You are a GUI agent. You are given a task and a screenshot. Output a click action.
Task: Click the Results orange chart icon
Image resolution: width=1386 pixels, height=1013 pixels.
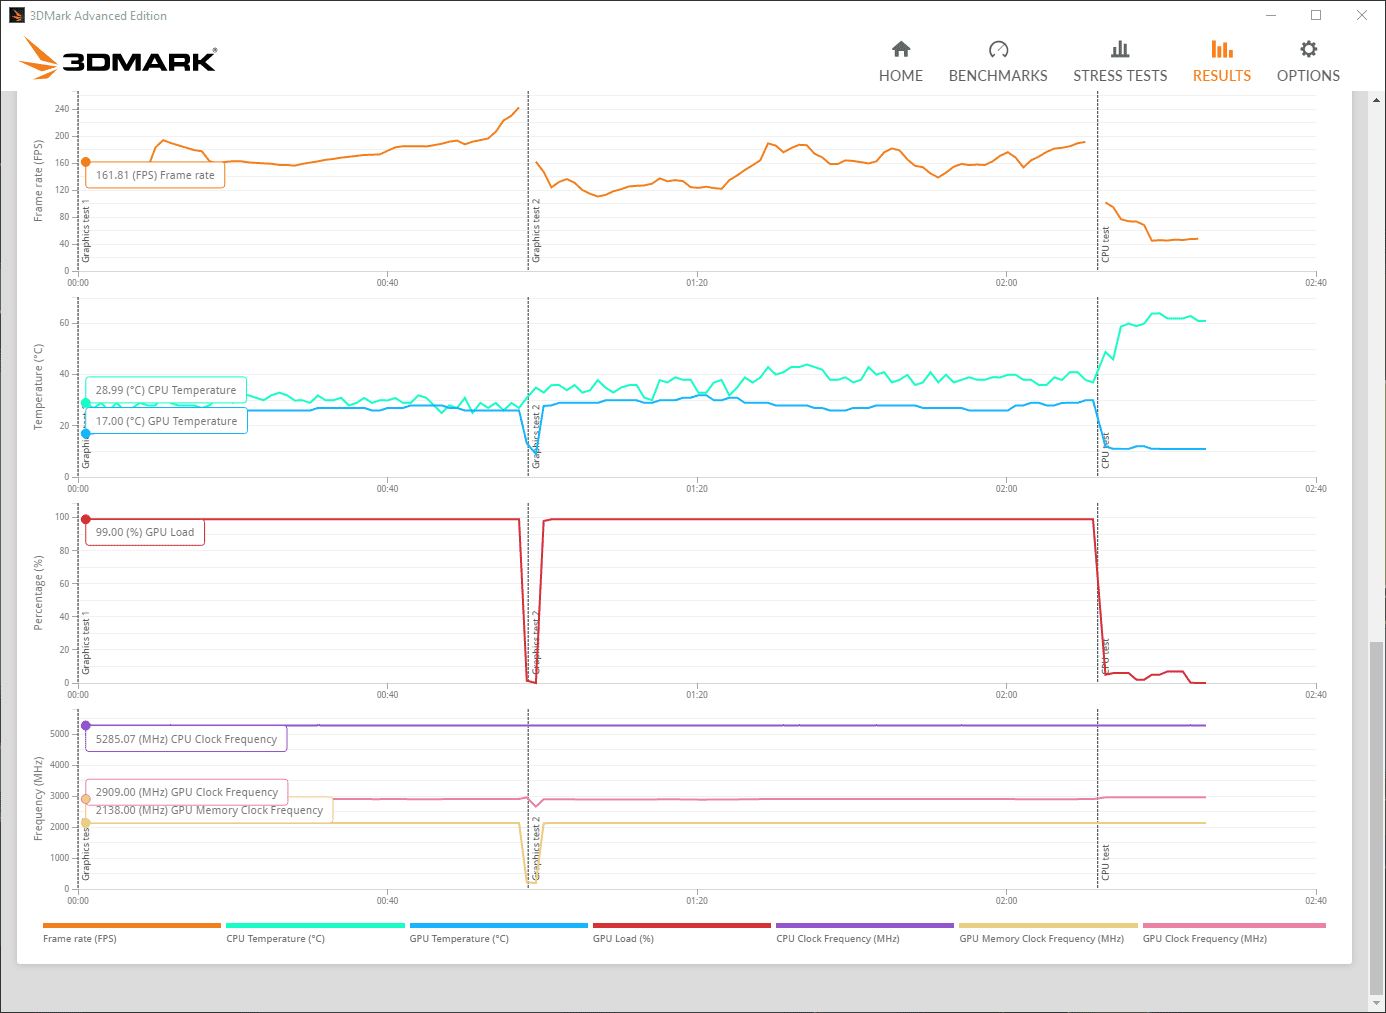[x=1222, y=49]
